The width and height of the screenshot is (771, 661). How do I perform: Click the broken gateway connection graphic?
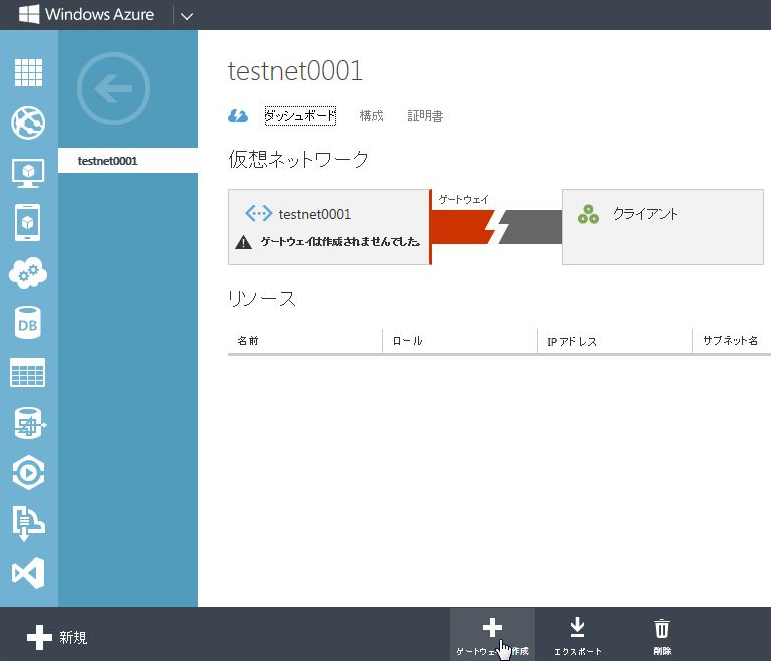tap(497, 227)
